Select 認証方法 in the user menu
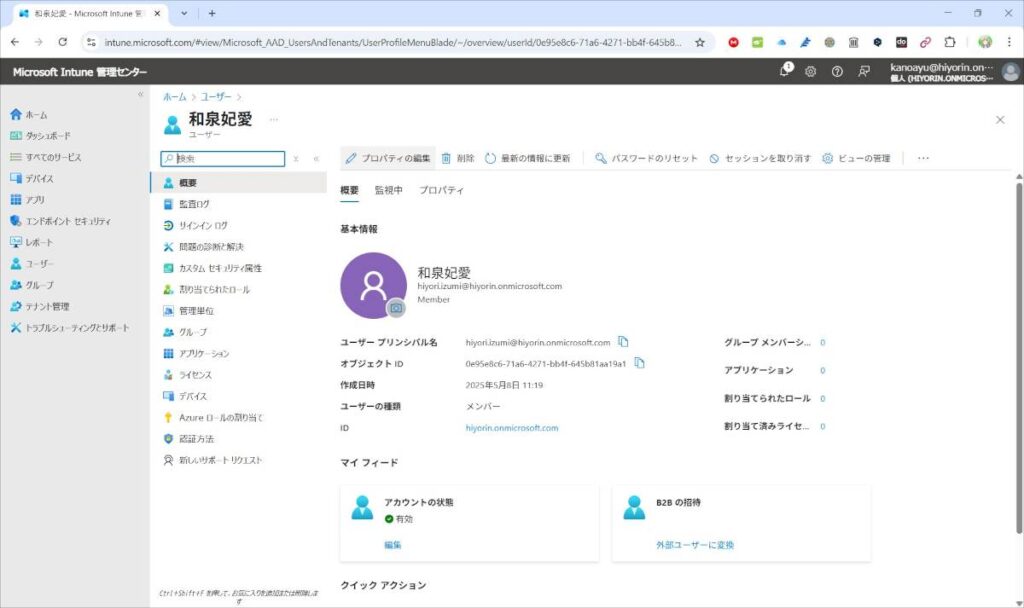 click(x=238, y=439)
